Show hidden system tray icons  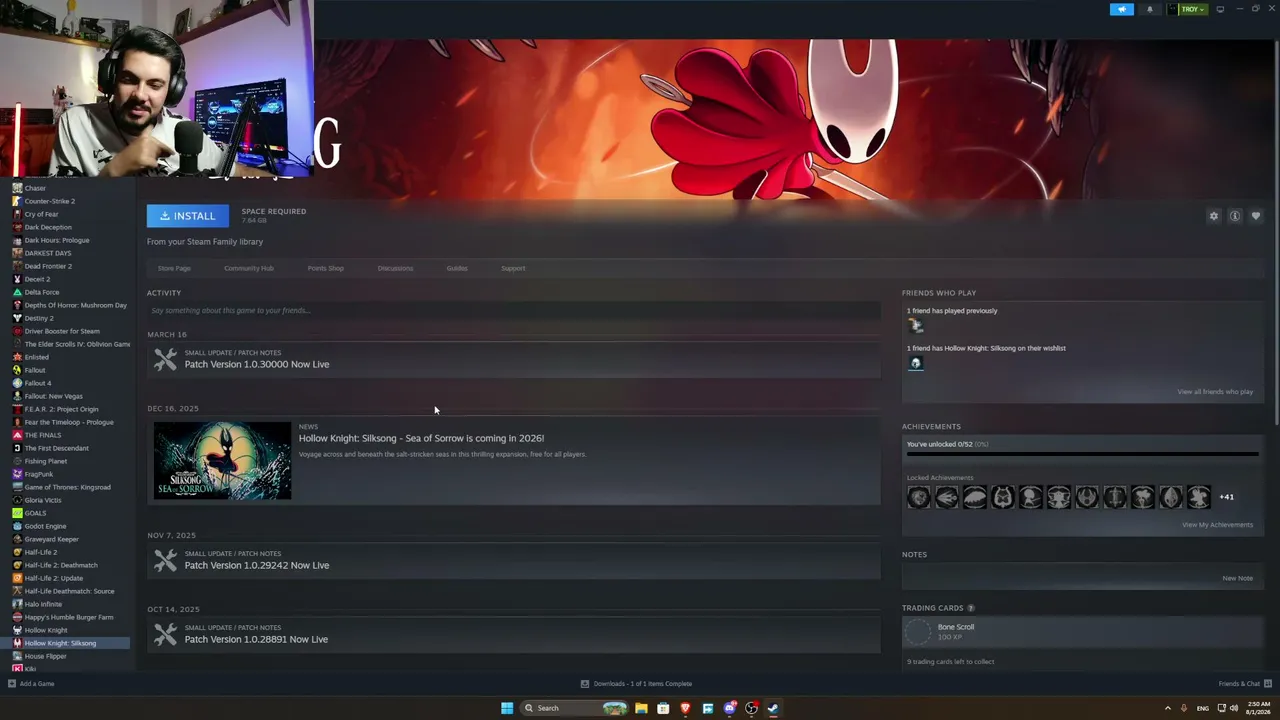(1167, 708)
